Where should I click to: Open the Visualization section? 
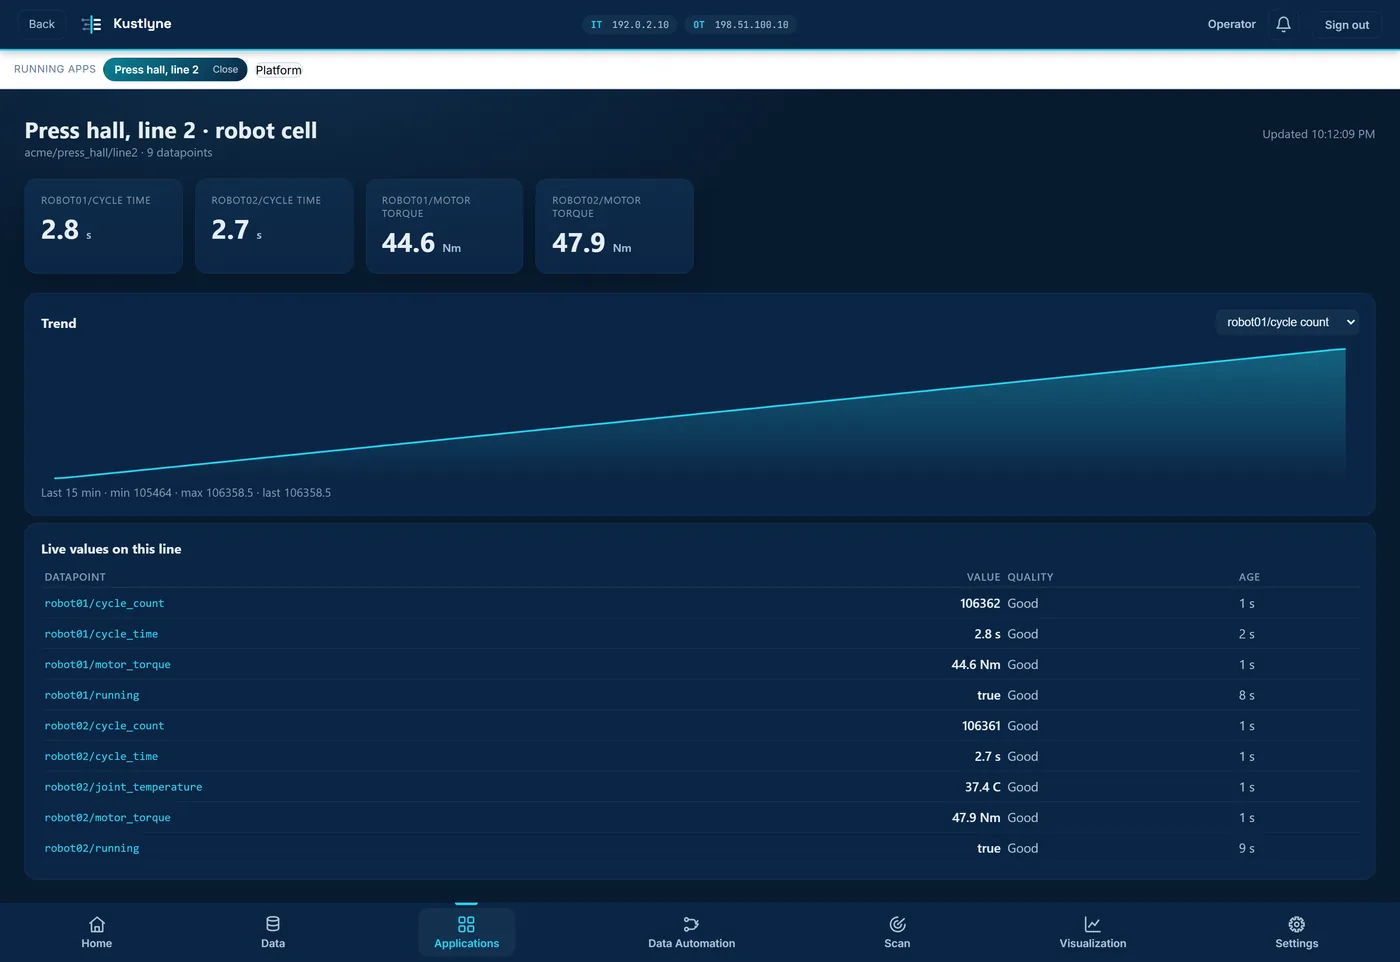tap(1093, 932)
